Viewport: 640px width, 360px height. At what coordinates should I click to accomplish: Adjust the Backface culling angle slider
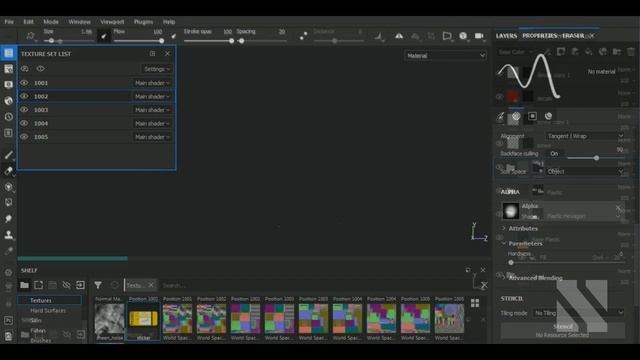pyautogui.click(x=596, y=158)
